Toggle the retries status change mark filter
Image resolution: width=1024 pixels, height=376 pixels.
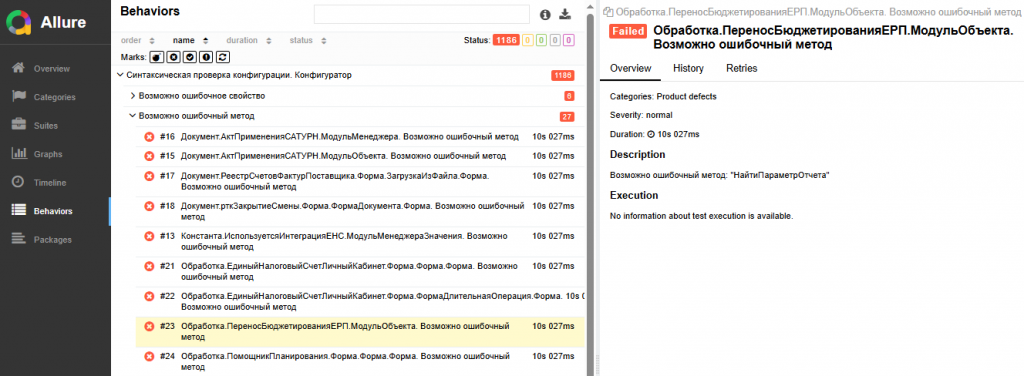[x=223, y=57]
